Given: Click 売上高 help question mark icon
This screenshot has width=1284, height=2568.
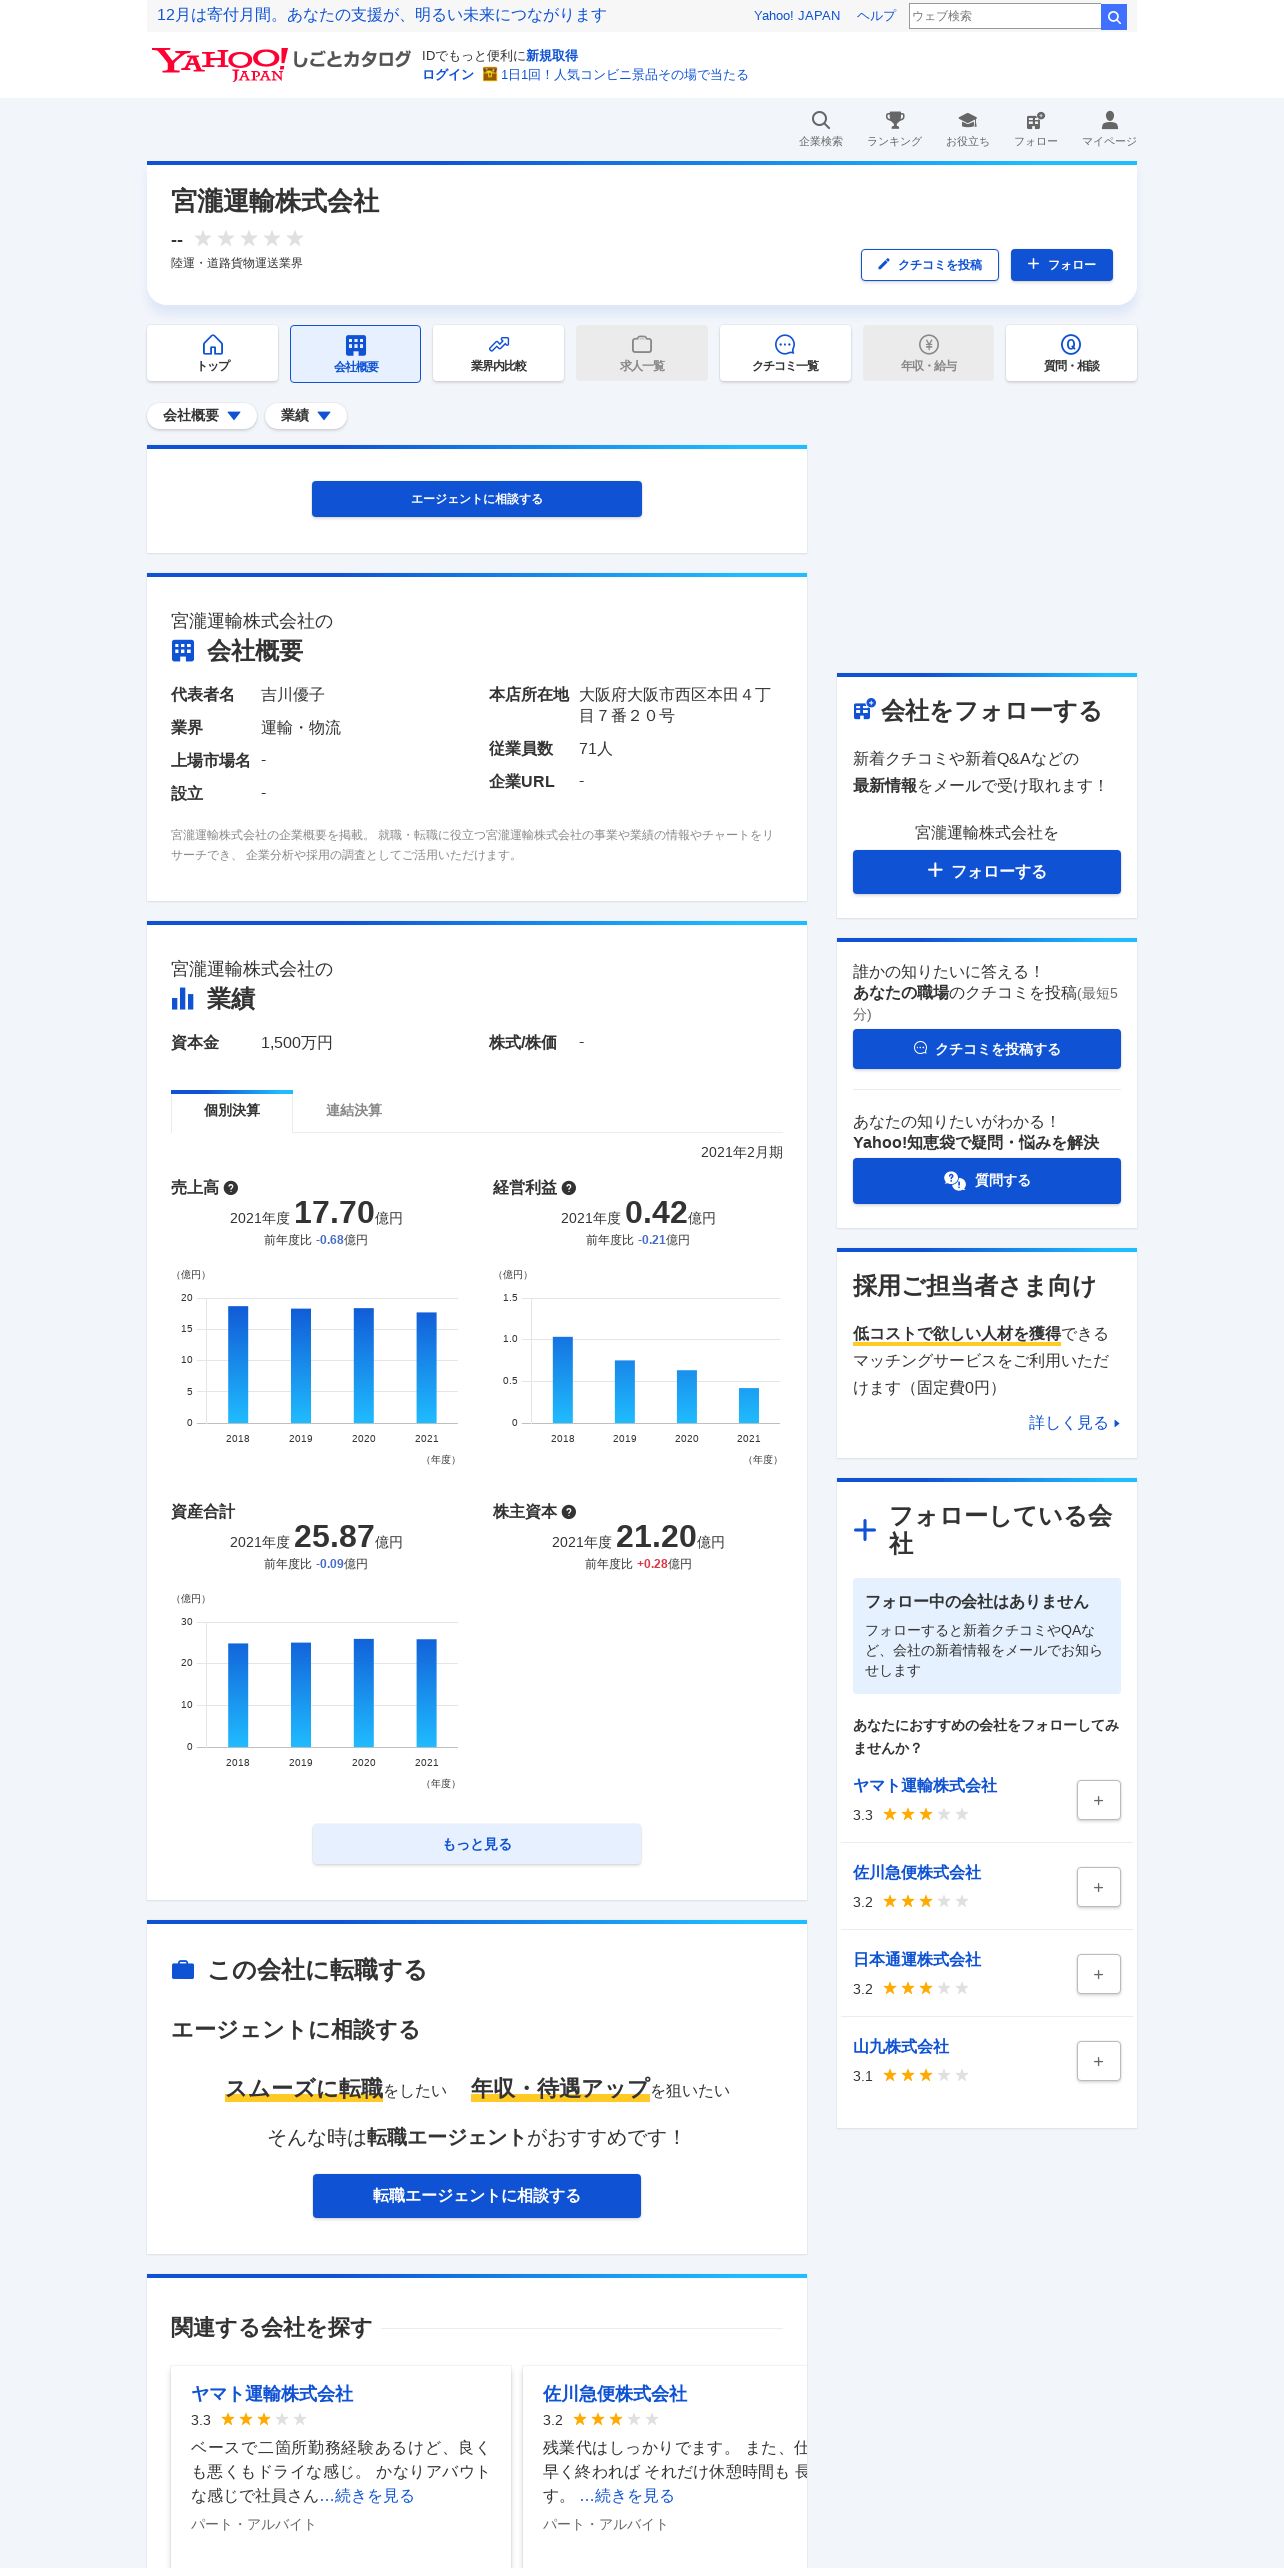Looking at the screenshot, I should [x=231, y=1188].
